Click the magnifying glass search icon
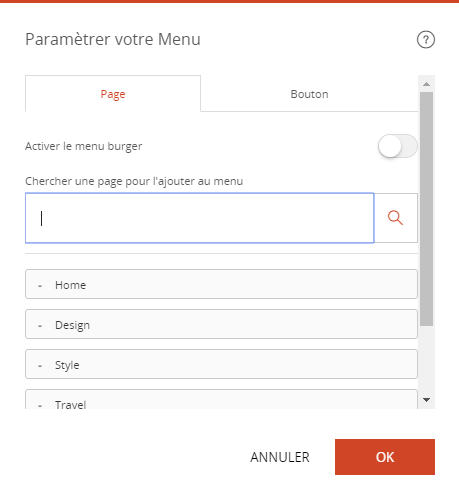 [x=396, y=218]
